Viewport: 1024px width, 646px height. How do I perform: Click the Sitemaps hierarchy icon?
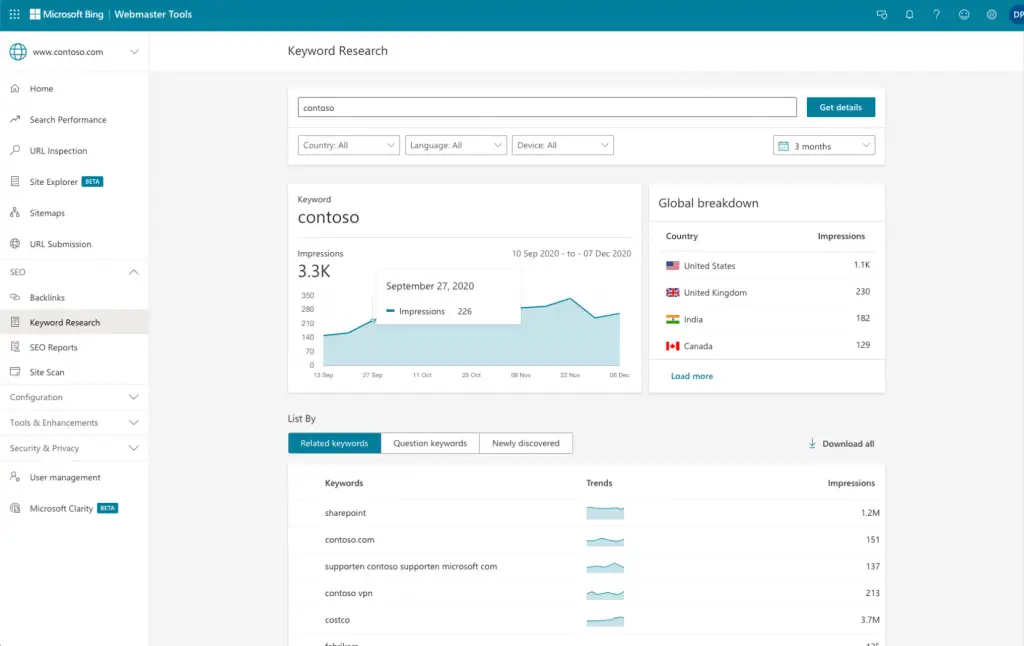(x=15, y=212)
